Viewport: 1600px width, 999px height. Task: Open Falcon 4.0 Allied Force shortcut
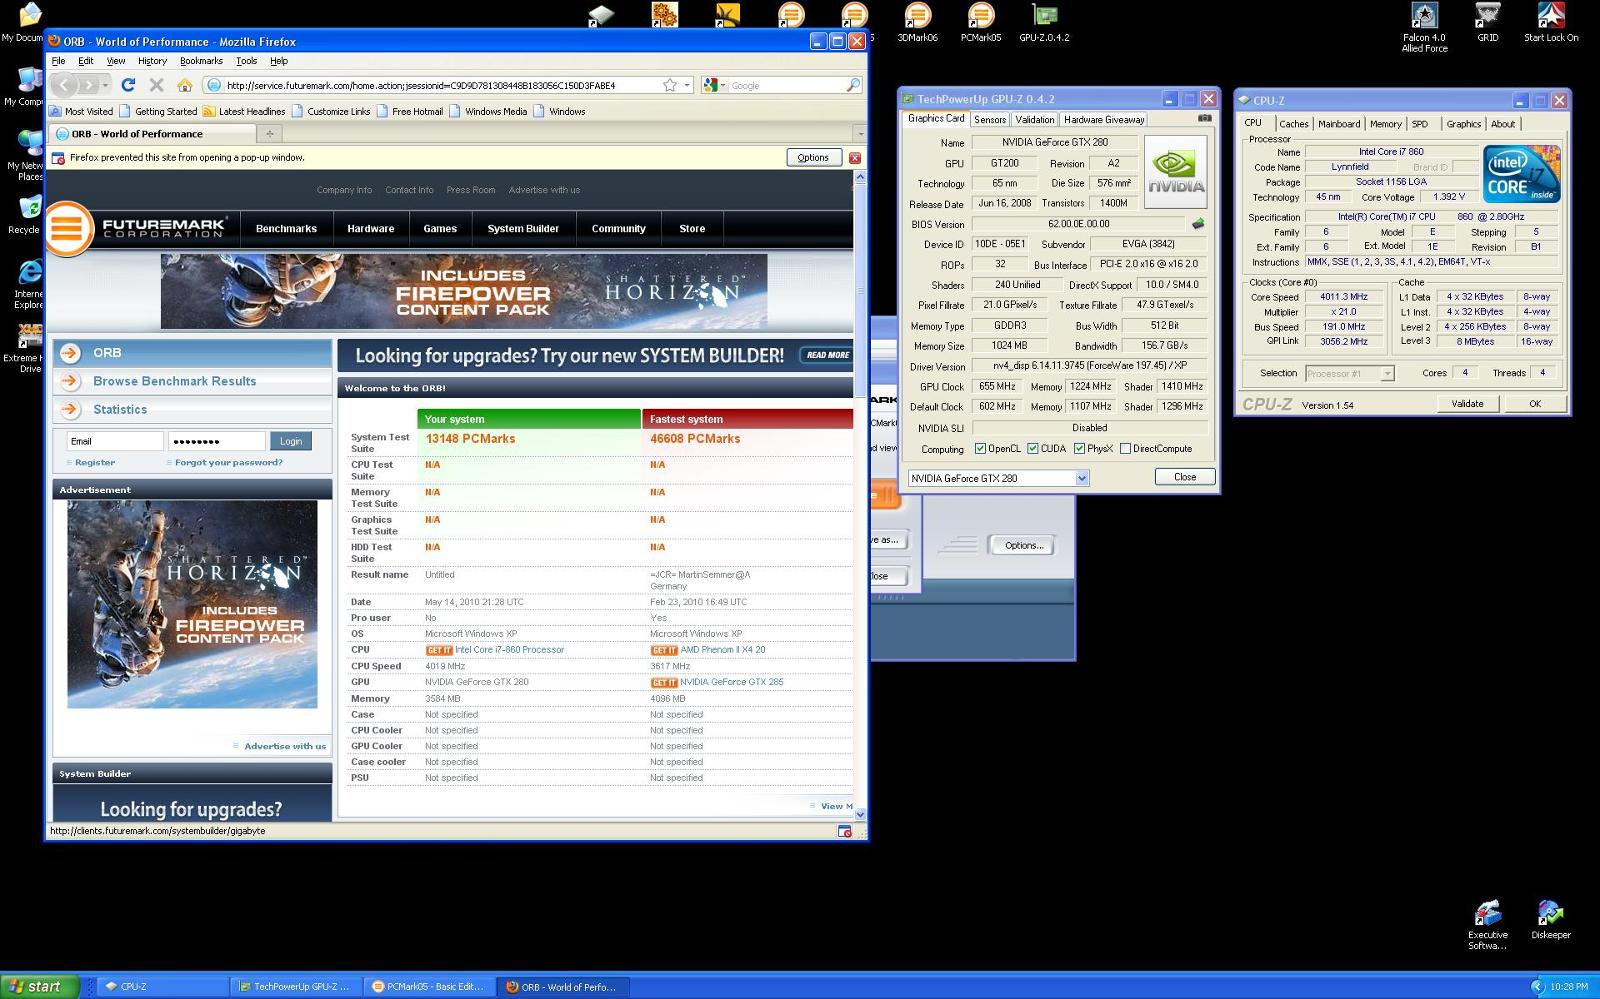tap(1424, 27)
